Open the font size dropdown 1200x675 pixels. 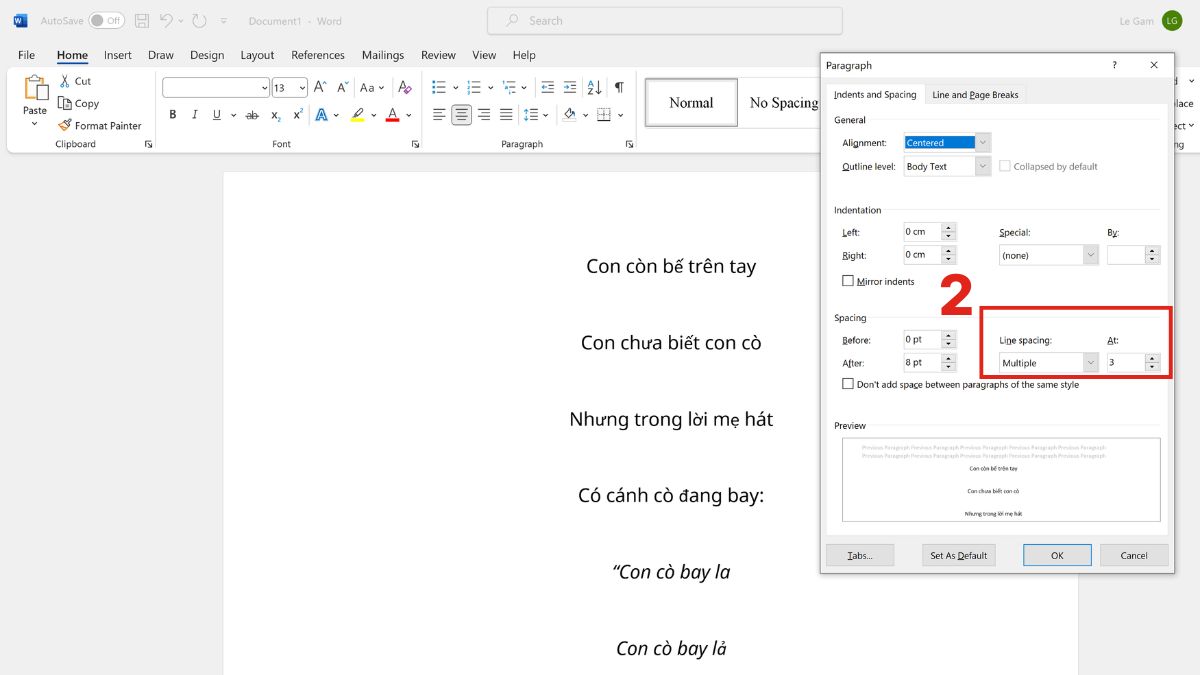(302, 88)
